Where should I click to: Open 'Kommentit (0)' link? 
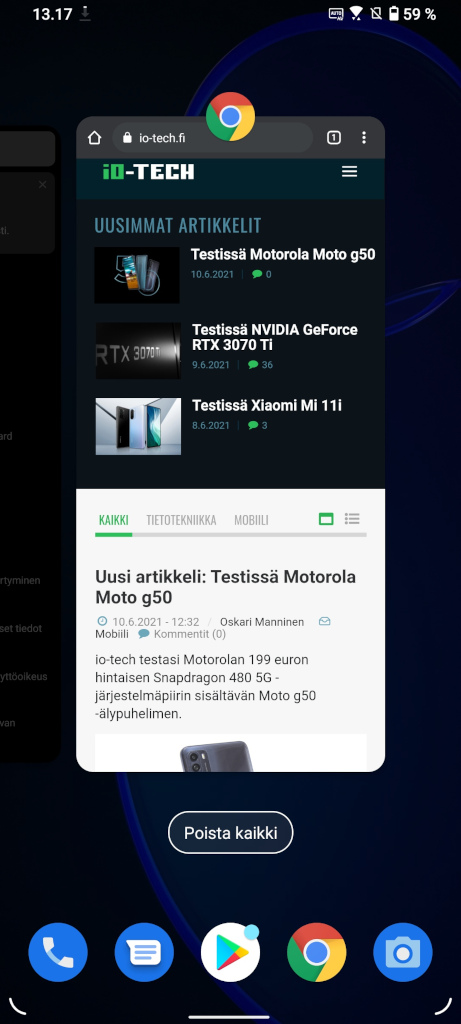190,634
